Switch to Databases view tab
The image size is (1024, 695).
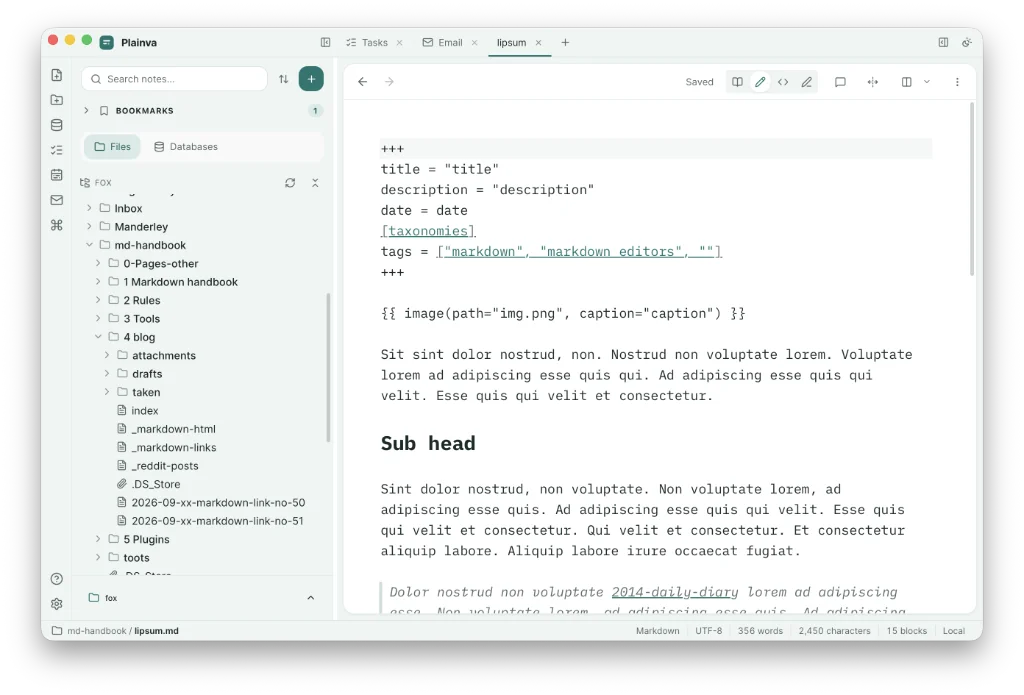[186, 146]
